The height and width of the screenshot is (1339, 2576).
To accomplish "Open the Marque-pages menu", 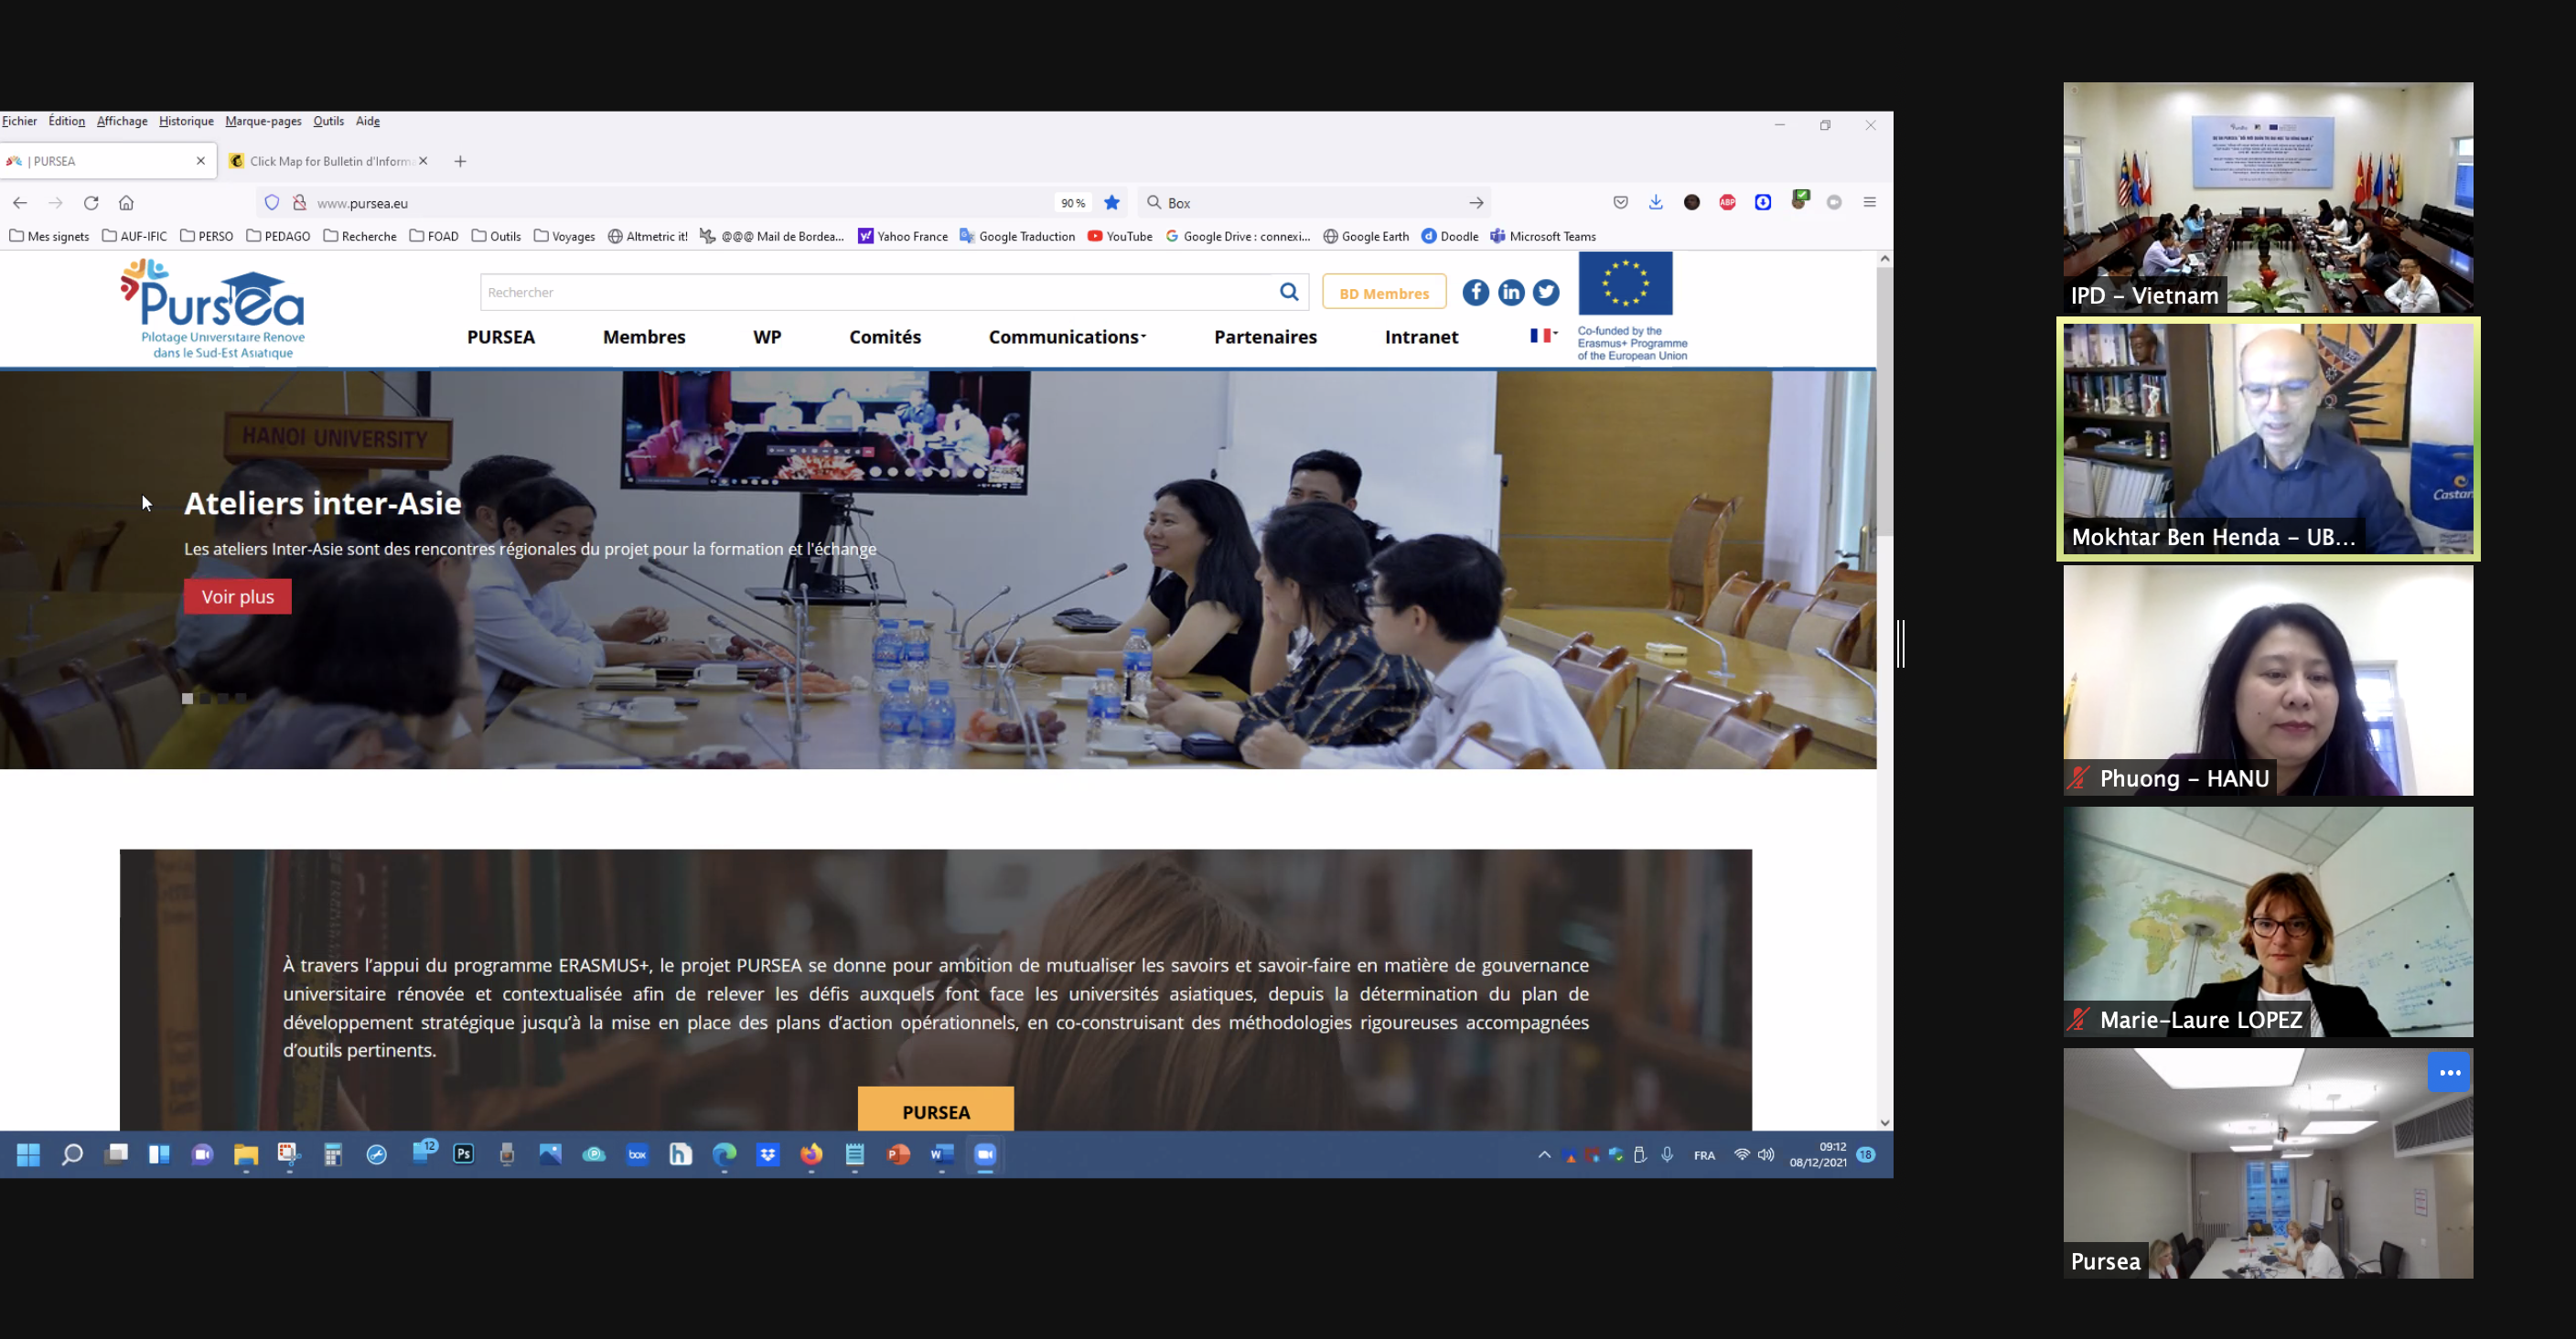I will point(263,121).
